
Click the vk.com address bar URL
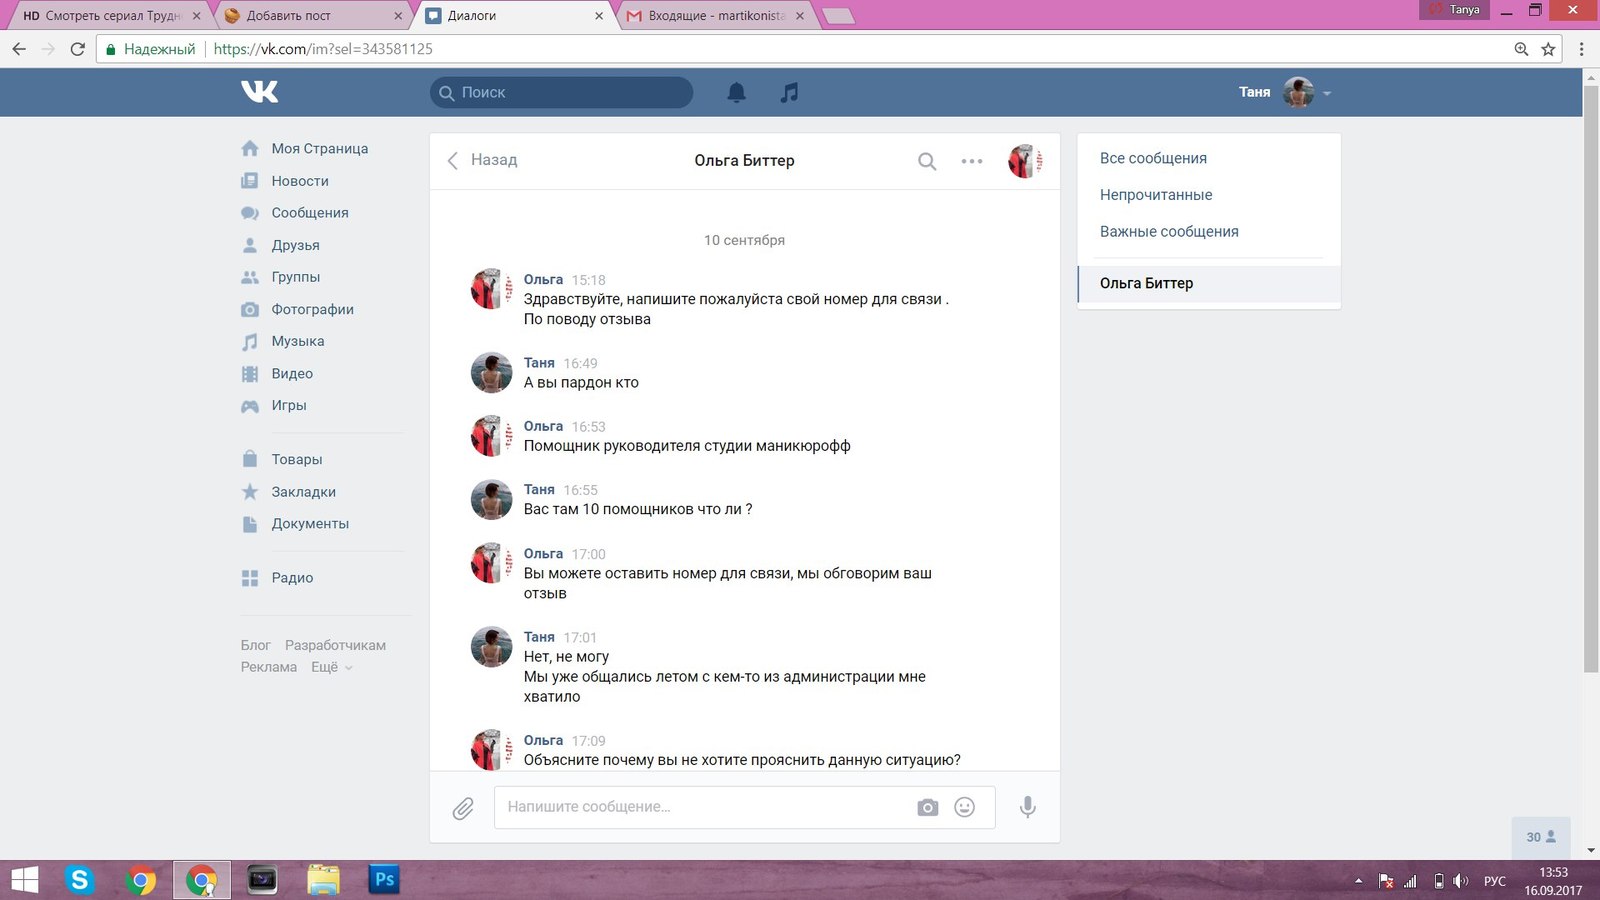(x=323, y=49)
